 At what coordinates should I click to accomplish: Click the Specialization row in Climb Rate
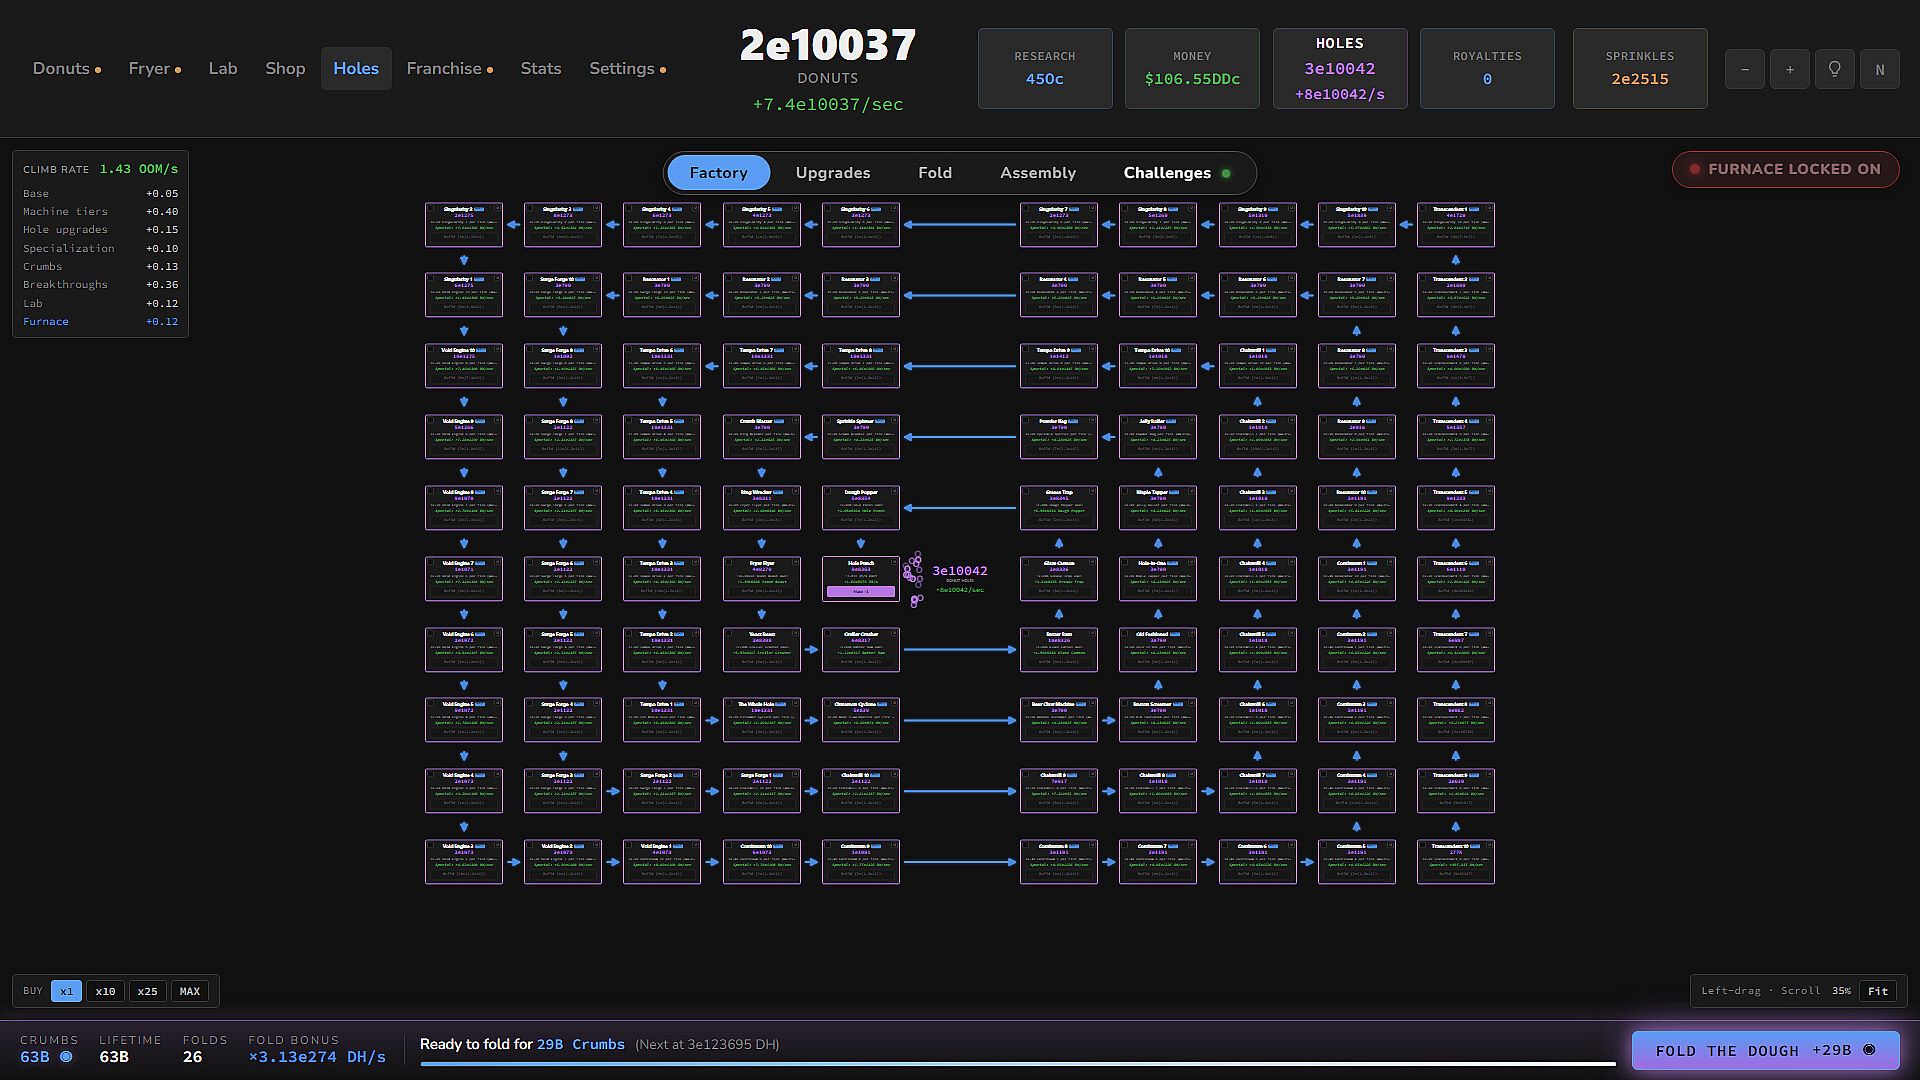coord(100,248)
